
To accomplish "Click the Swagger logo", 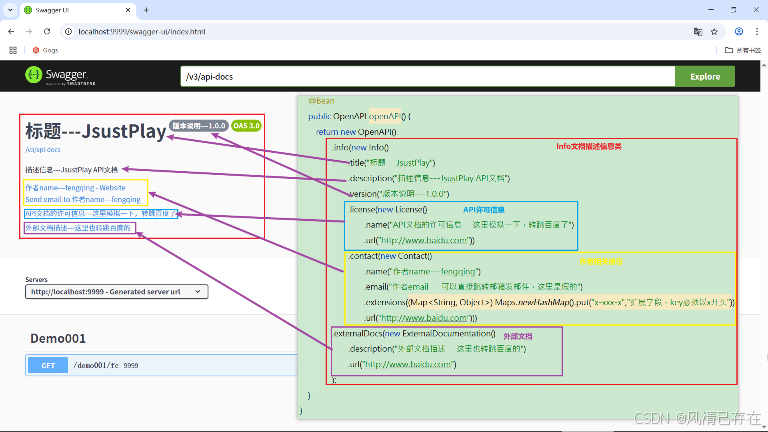I will (60, 76).
